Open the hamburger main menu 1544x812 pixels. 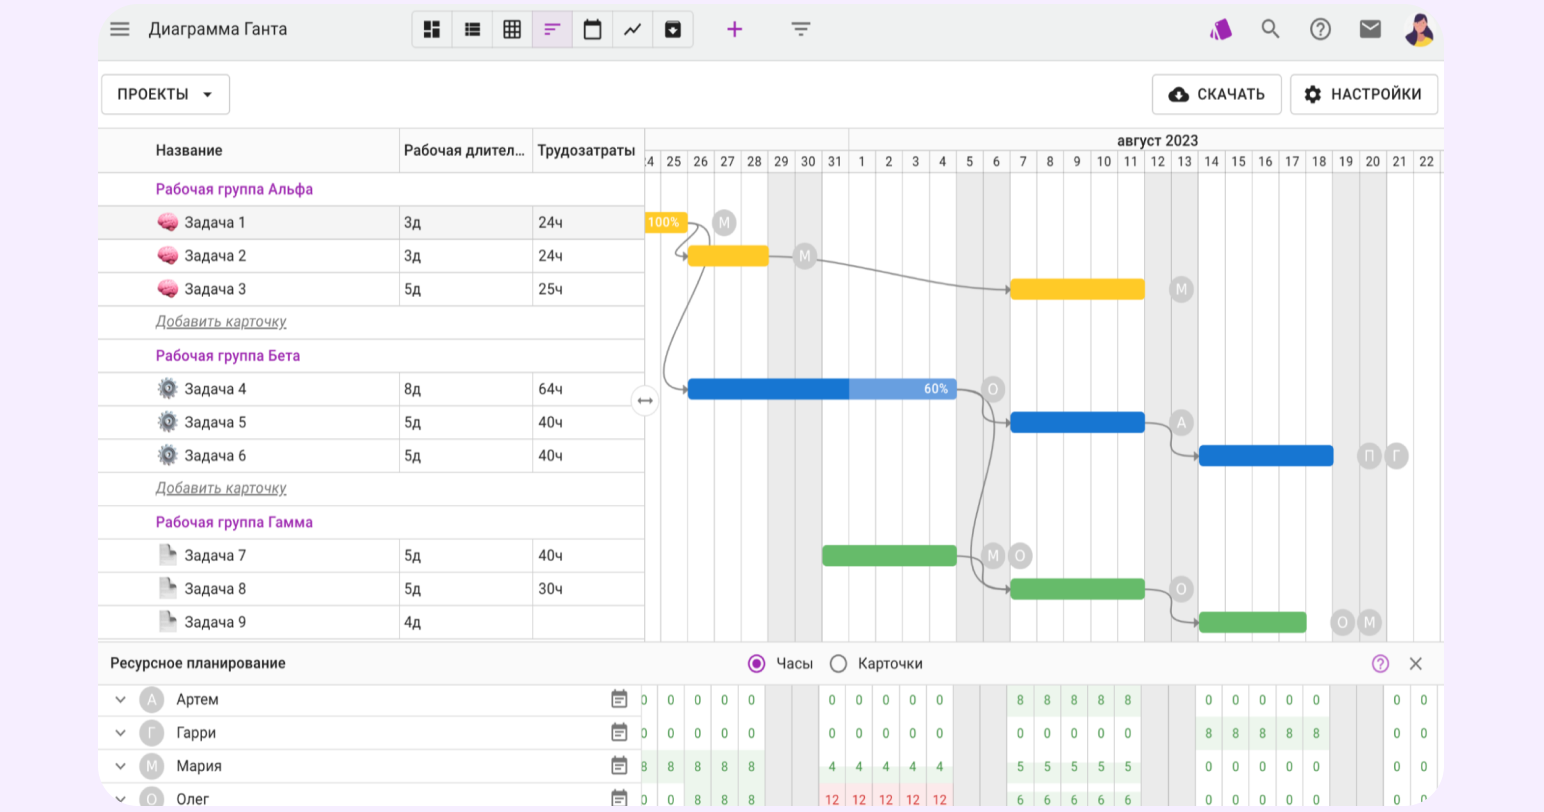pos(120,29)
